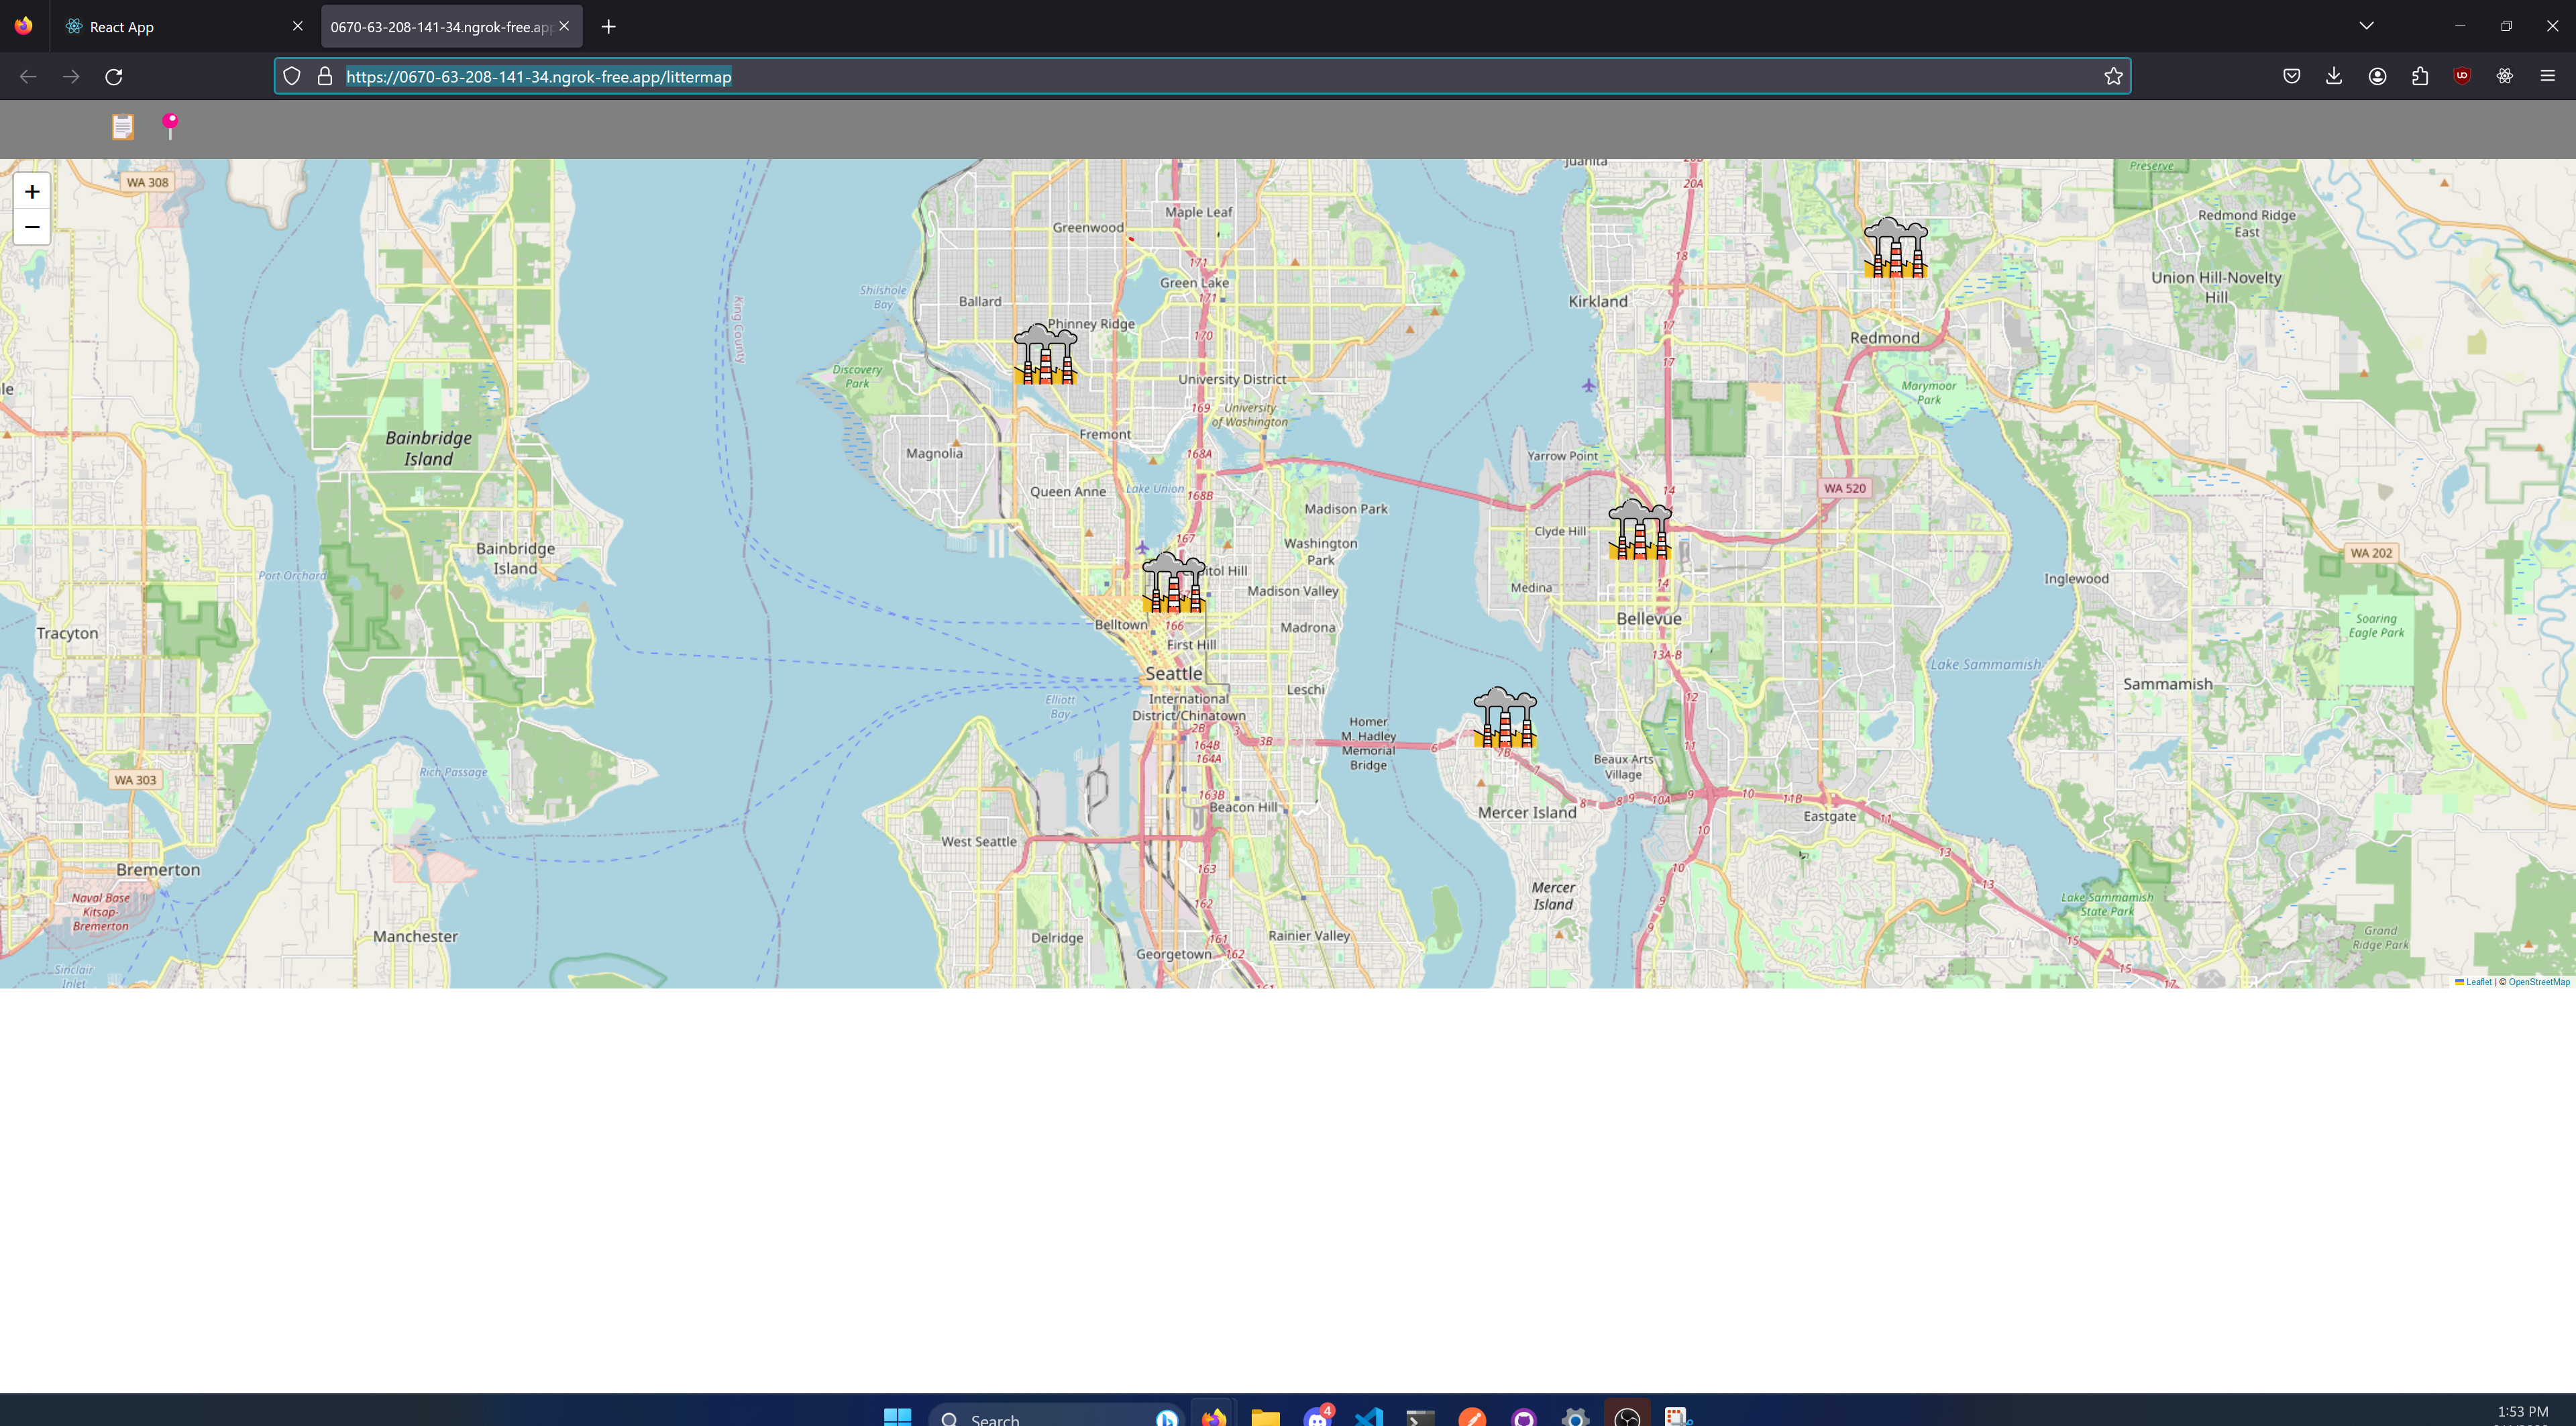This screenshot has width=2576, height=1426.
Task: Select the factory marker near Redmond
Action: [1895, 248]
